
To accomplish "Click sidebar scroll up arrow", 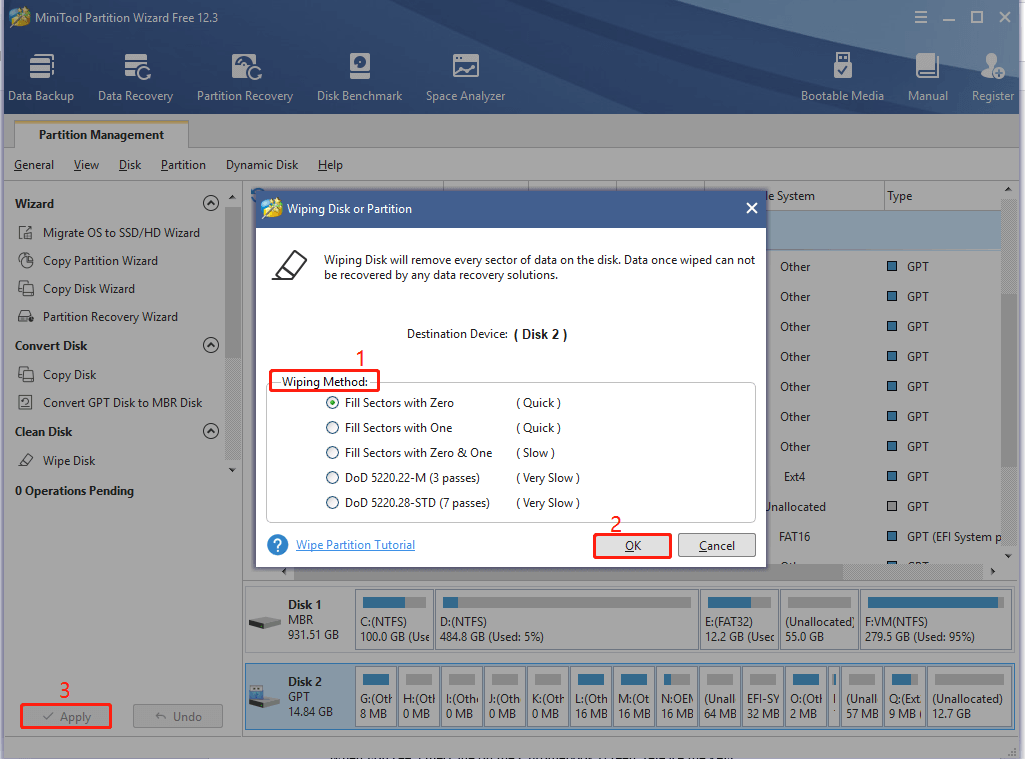I will [232, 197].
